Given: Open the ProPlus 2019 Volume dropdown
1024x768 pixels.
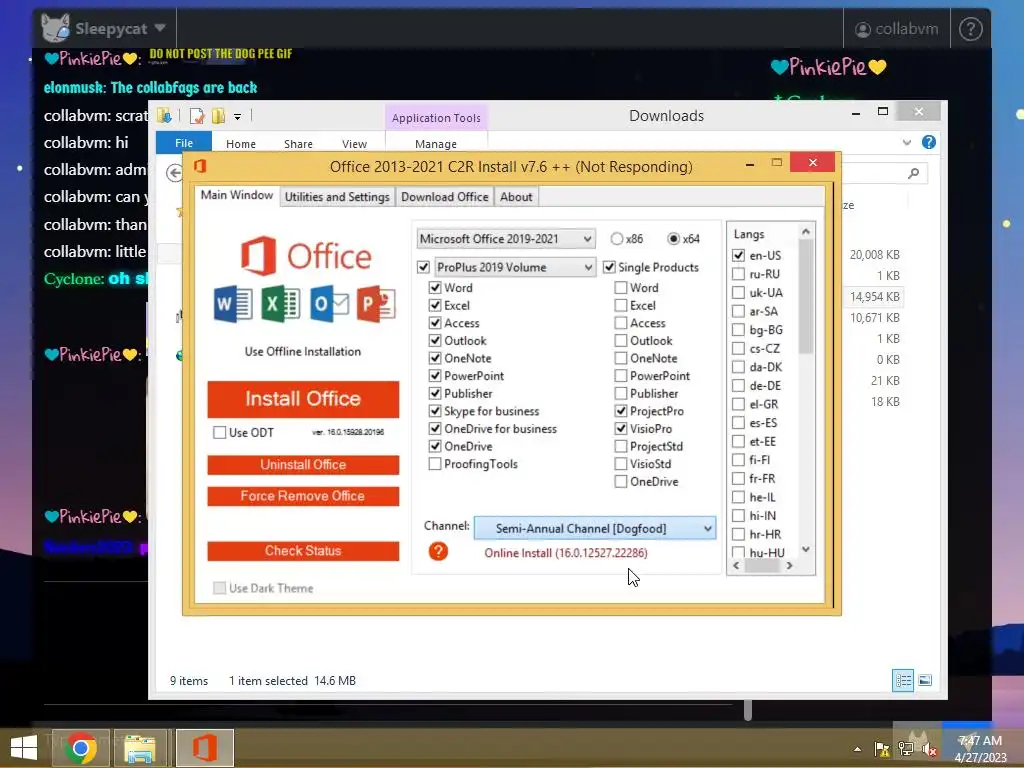Looking at the screenshot, I should coord(515,267).
